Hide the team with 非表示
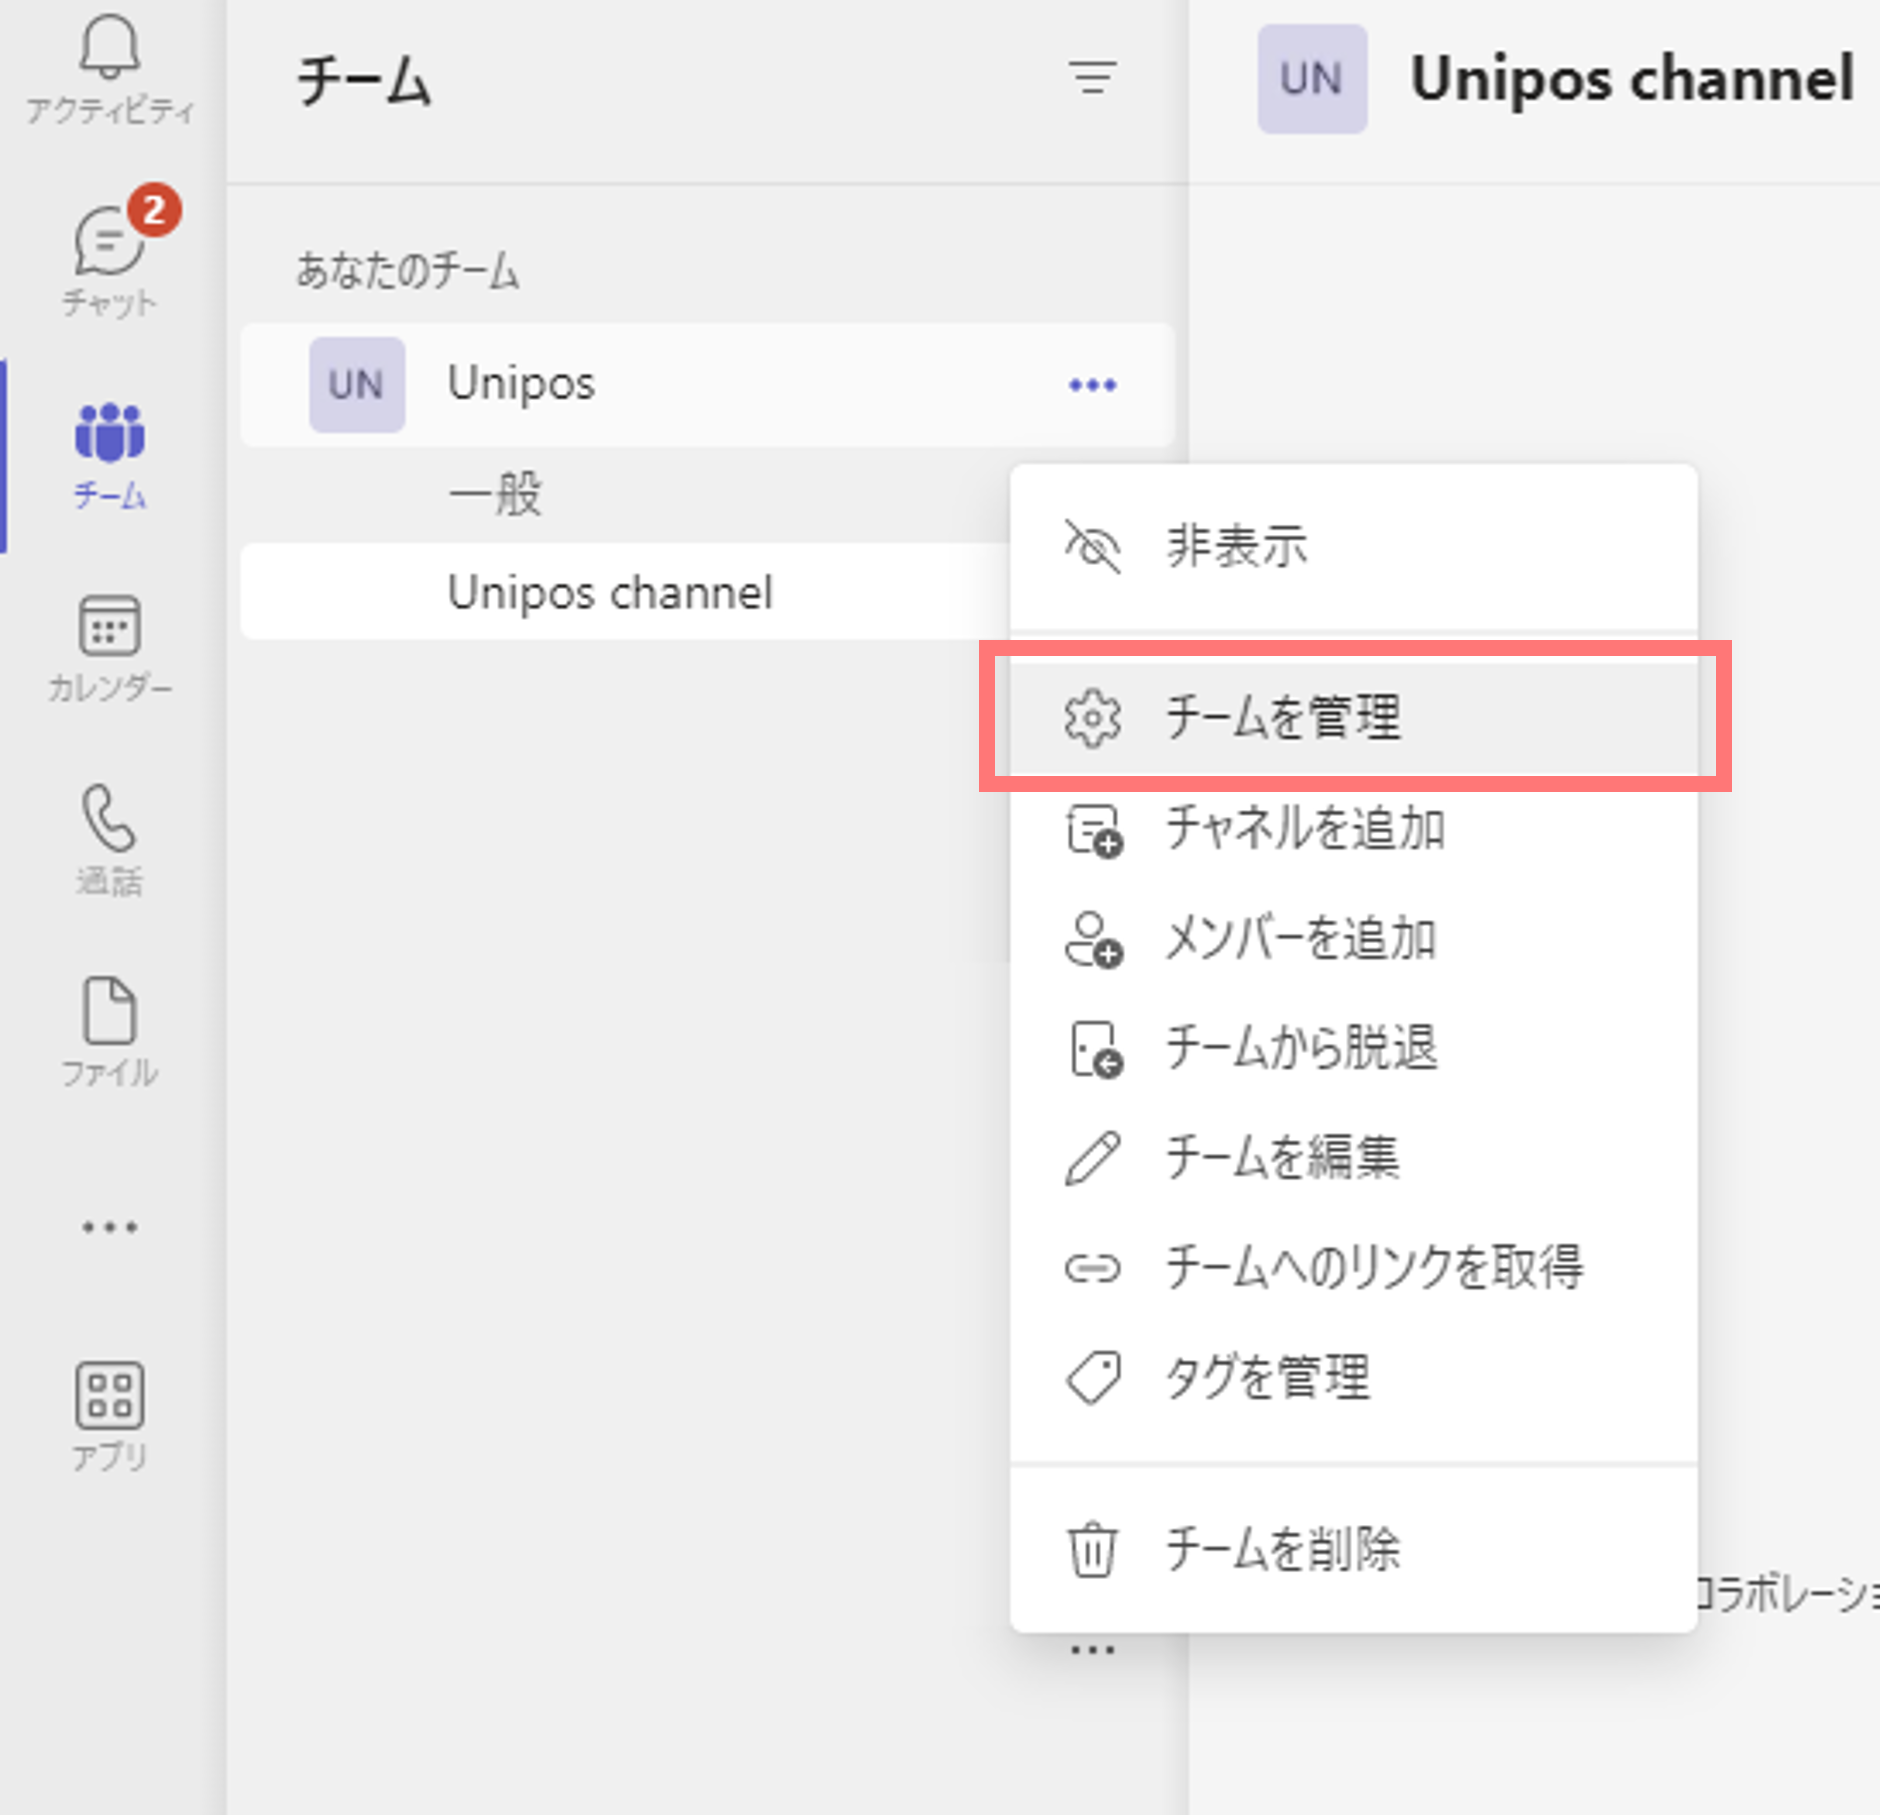 (x=1354, y=547)
